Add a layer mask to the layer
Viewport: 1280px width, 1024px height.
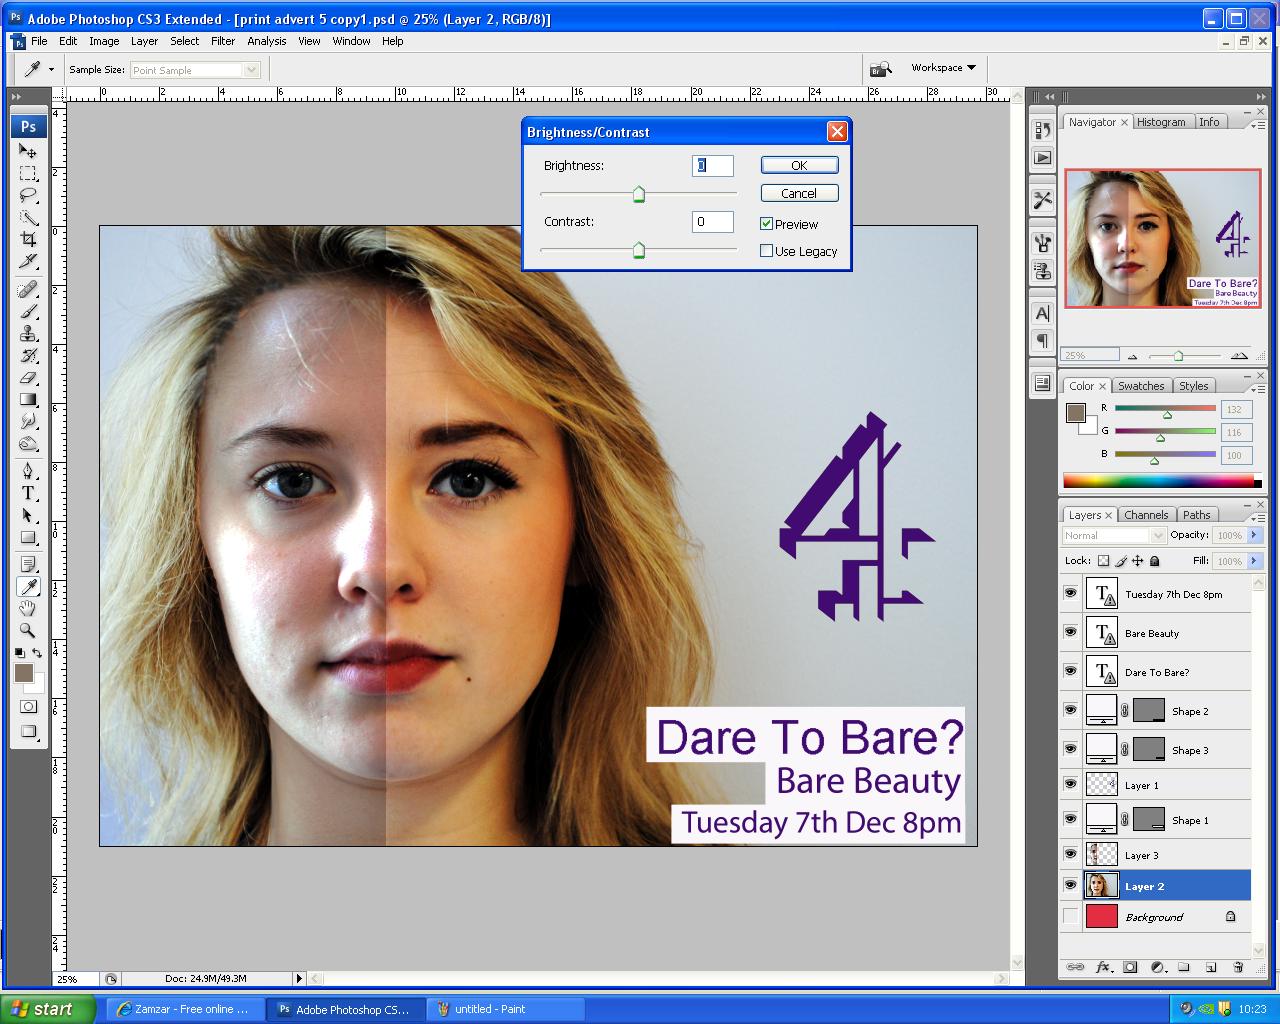coord(1130,967)
